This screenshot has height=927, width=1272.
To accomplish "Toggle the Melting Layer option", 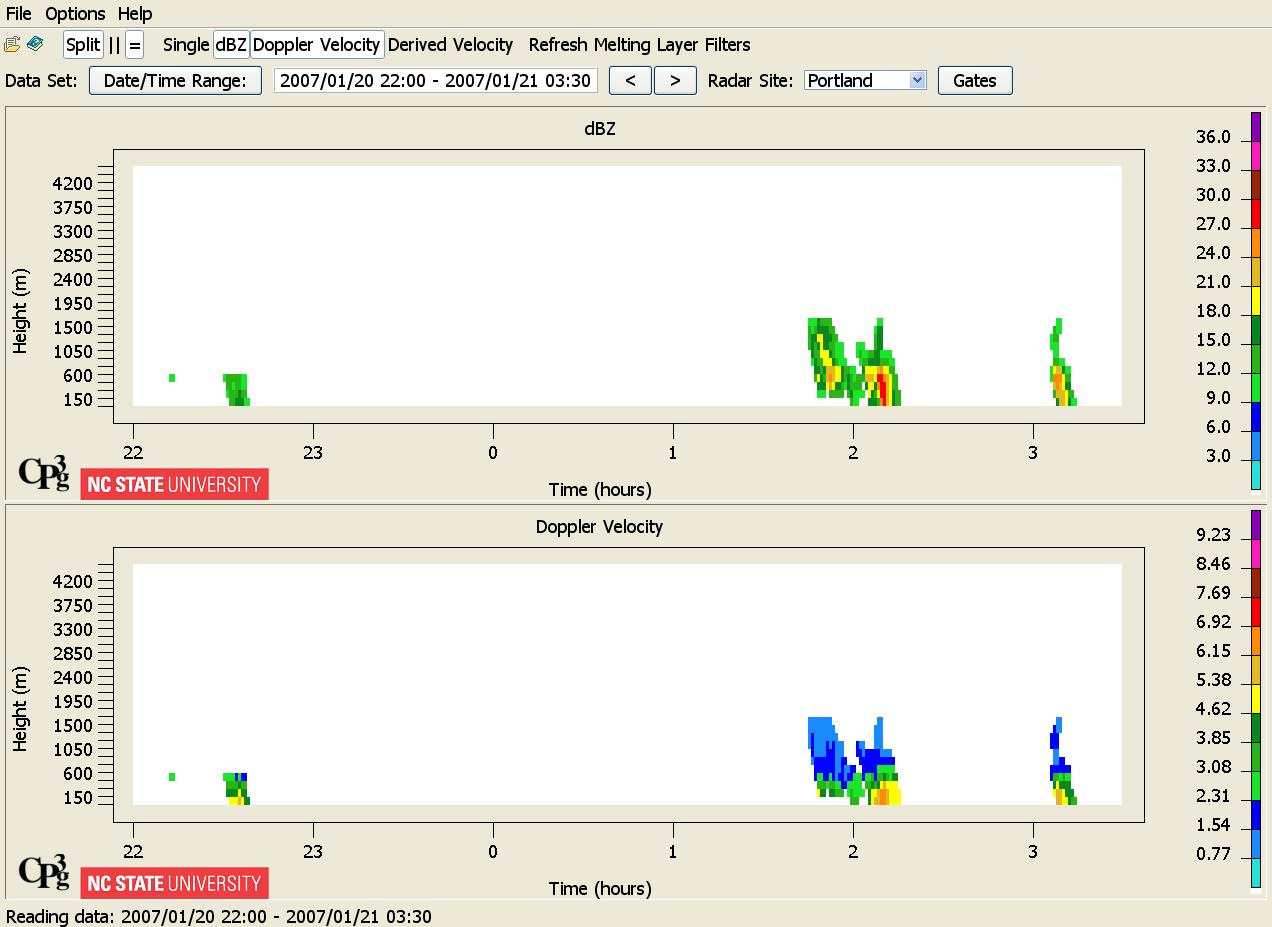I will [646, 45].
